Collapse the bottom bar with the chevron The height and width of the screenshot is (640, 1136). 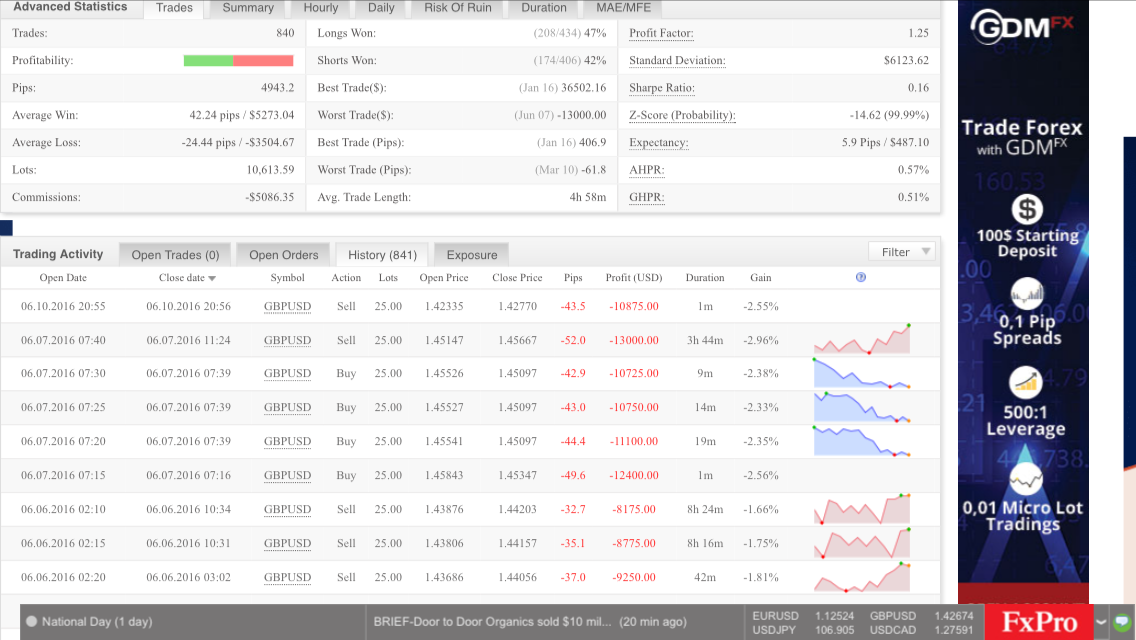pos(1101,622)
